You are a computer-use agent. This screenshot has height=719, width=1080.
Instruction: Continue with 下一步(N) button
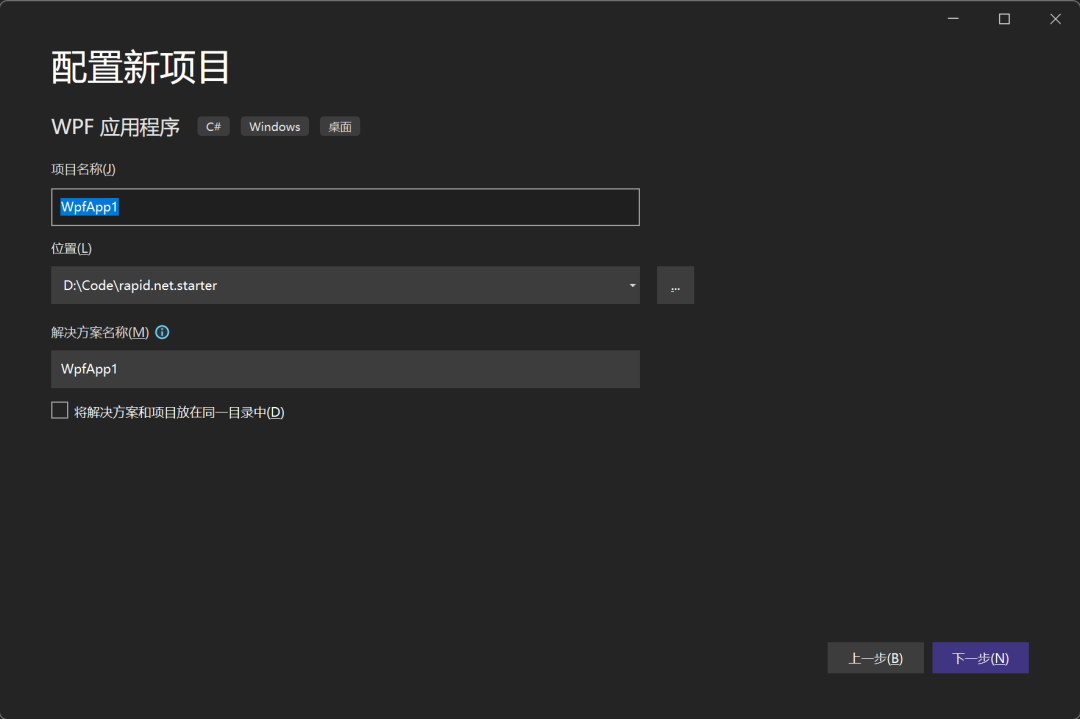point(980,658)
